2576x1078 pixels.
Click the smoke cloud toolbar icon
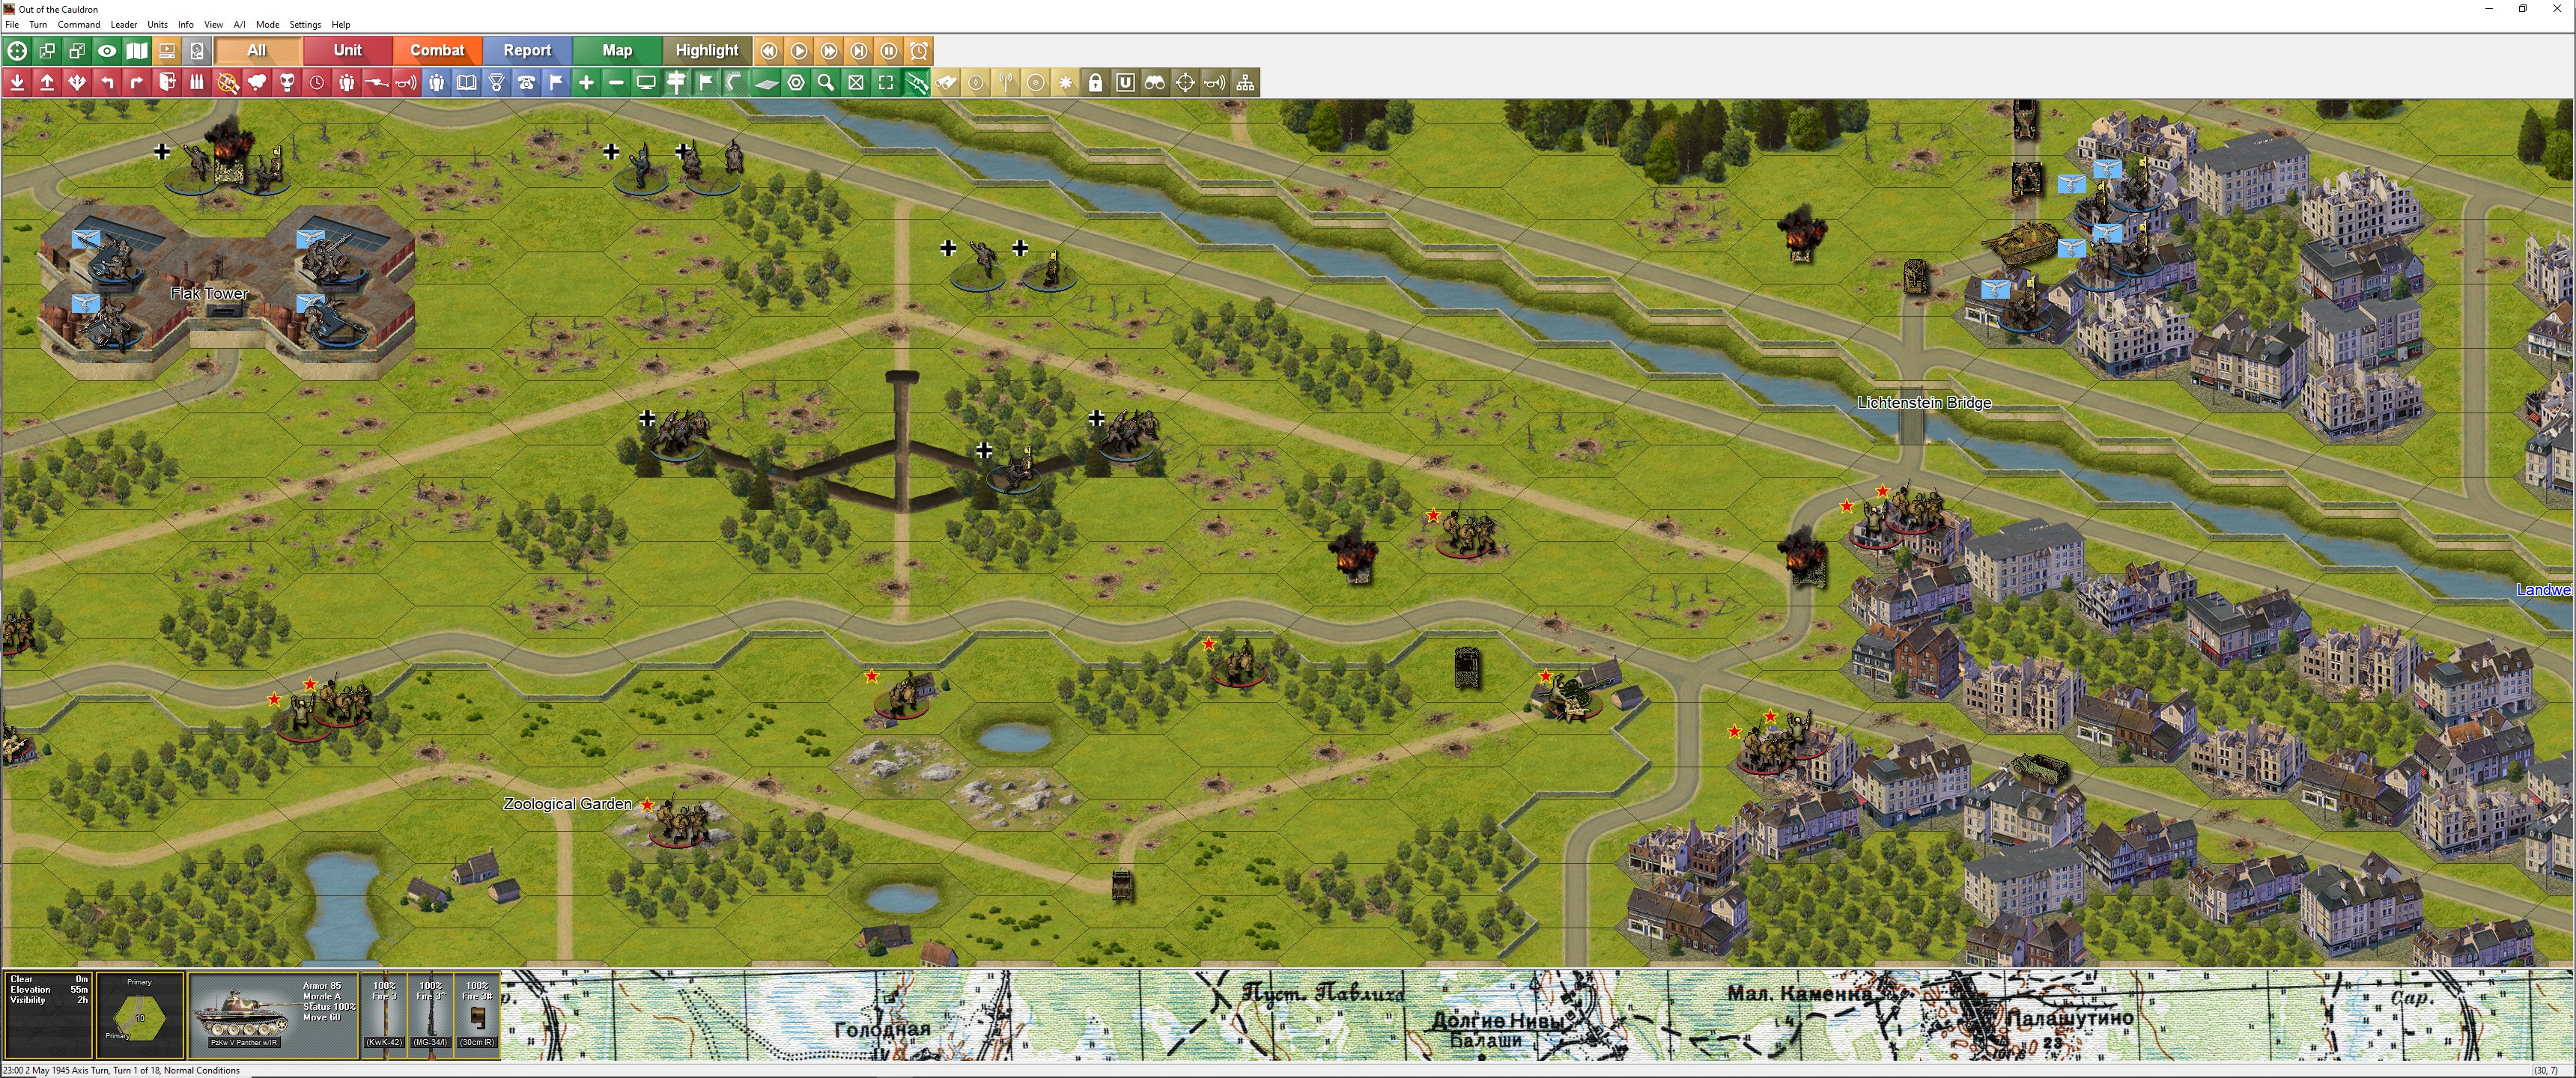point(257,83)
